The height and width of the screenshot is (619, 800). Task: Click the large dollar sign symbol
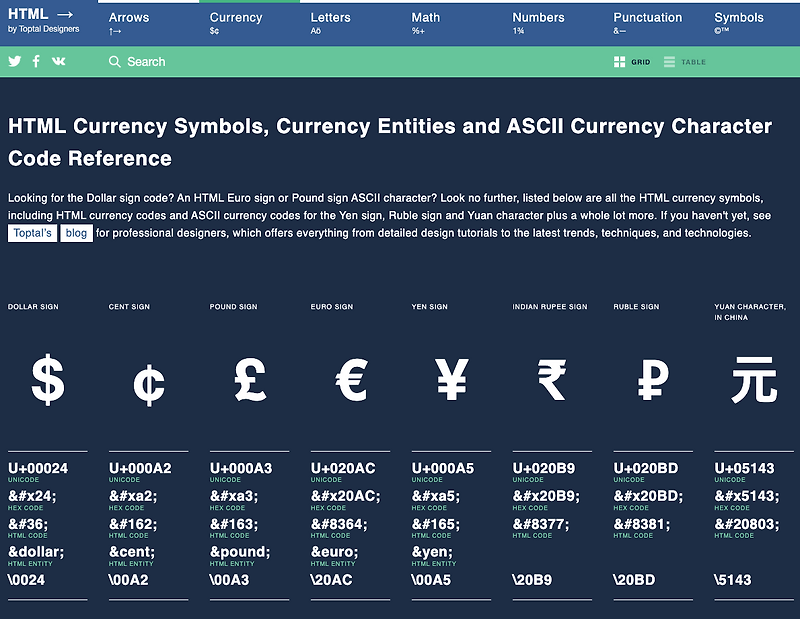[x=48, y=380]
